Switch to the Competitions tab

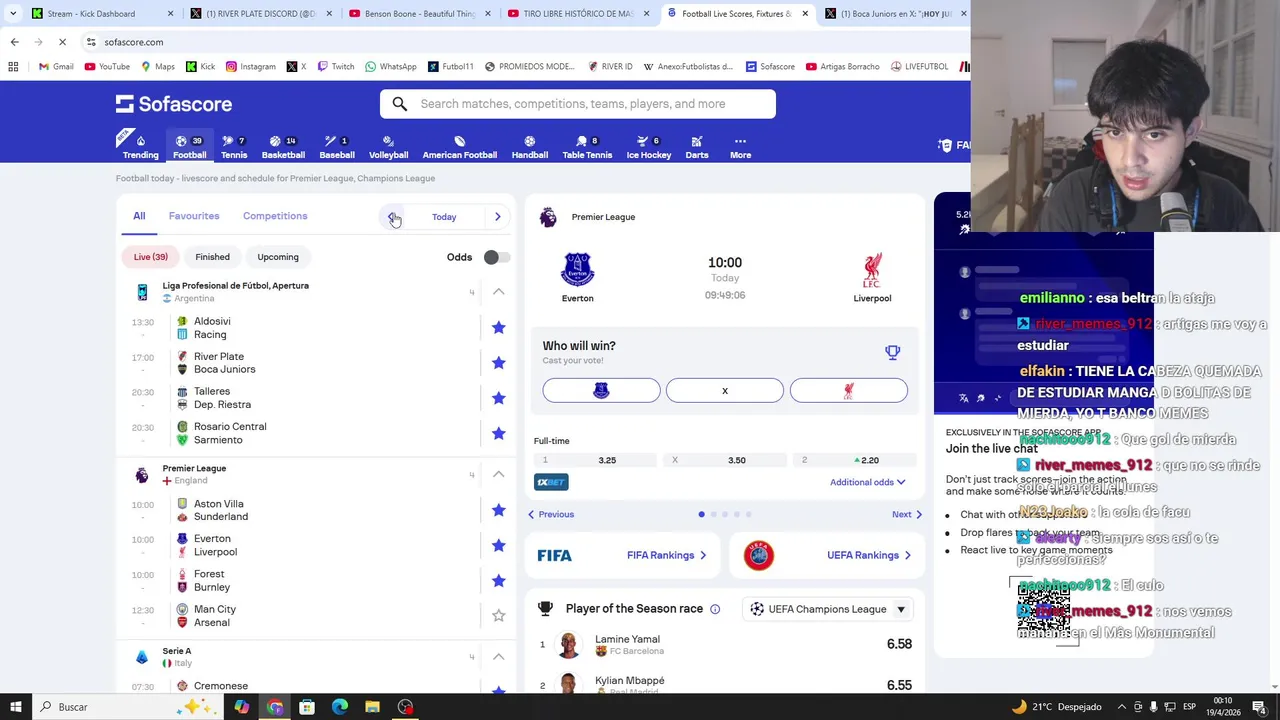(x=275, y=216)
